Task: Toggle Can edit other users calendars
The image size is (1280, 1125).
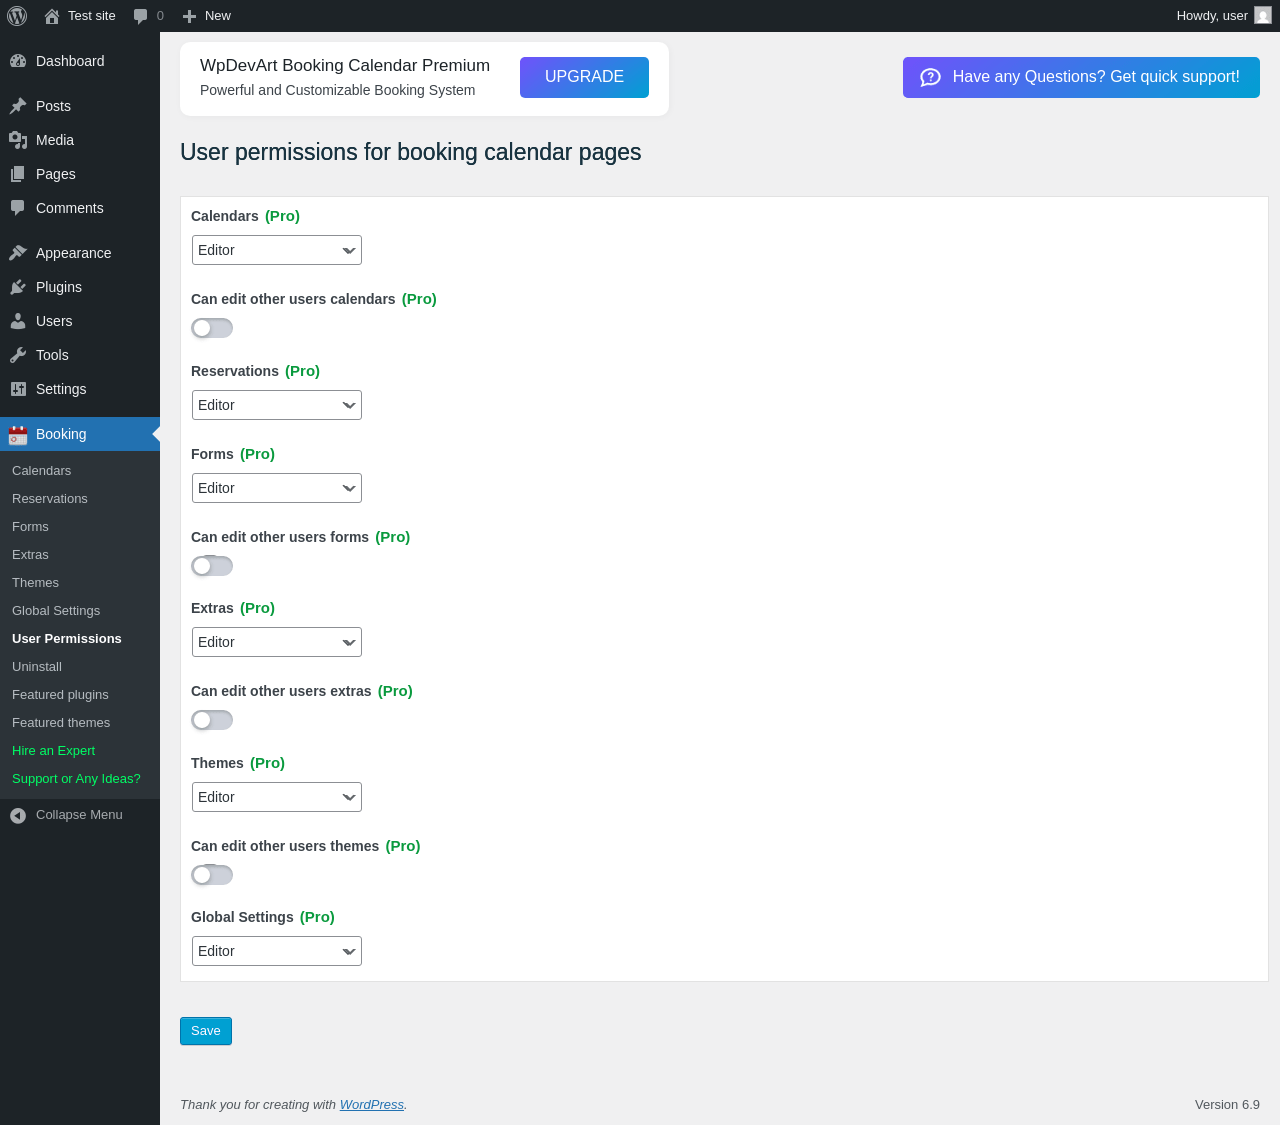Action: tap(212, 328)
